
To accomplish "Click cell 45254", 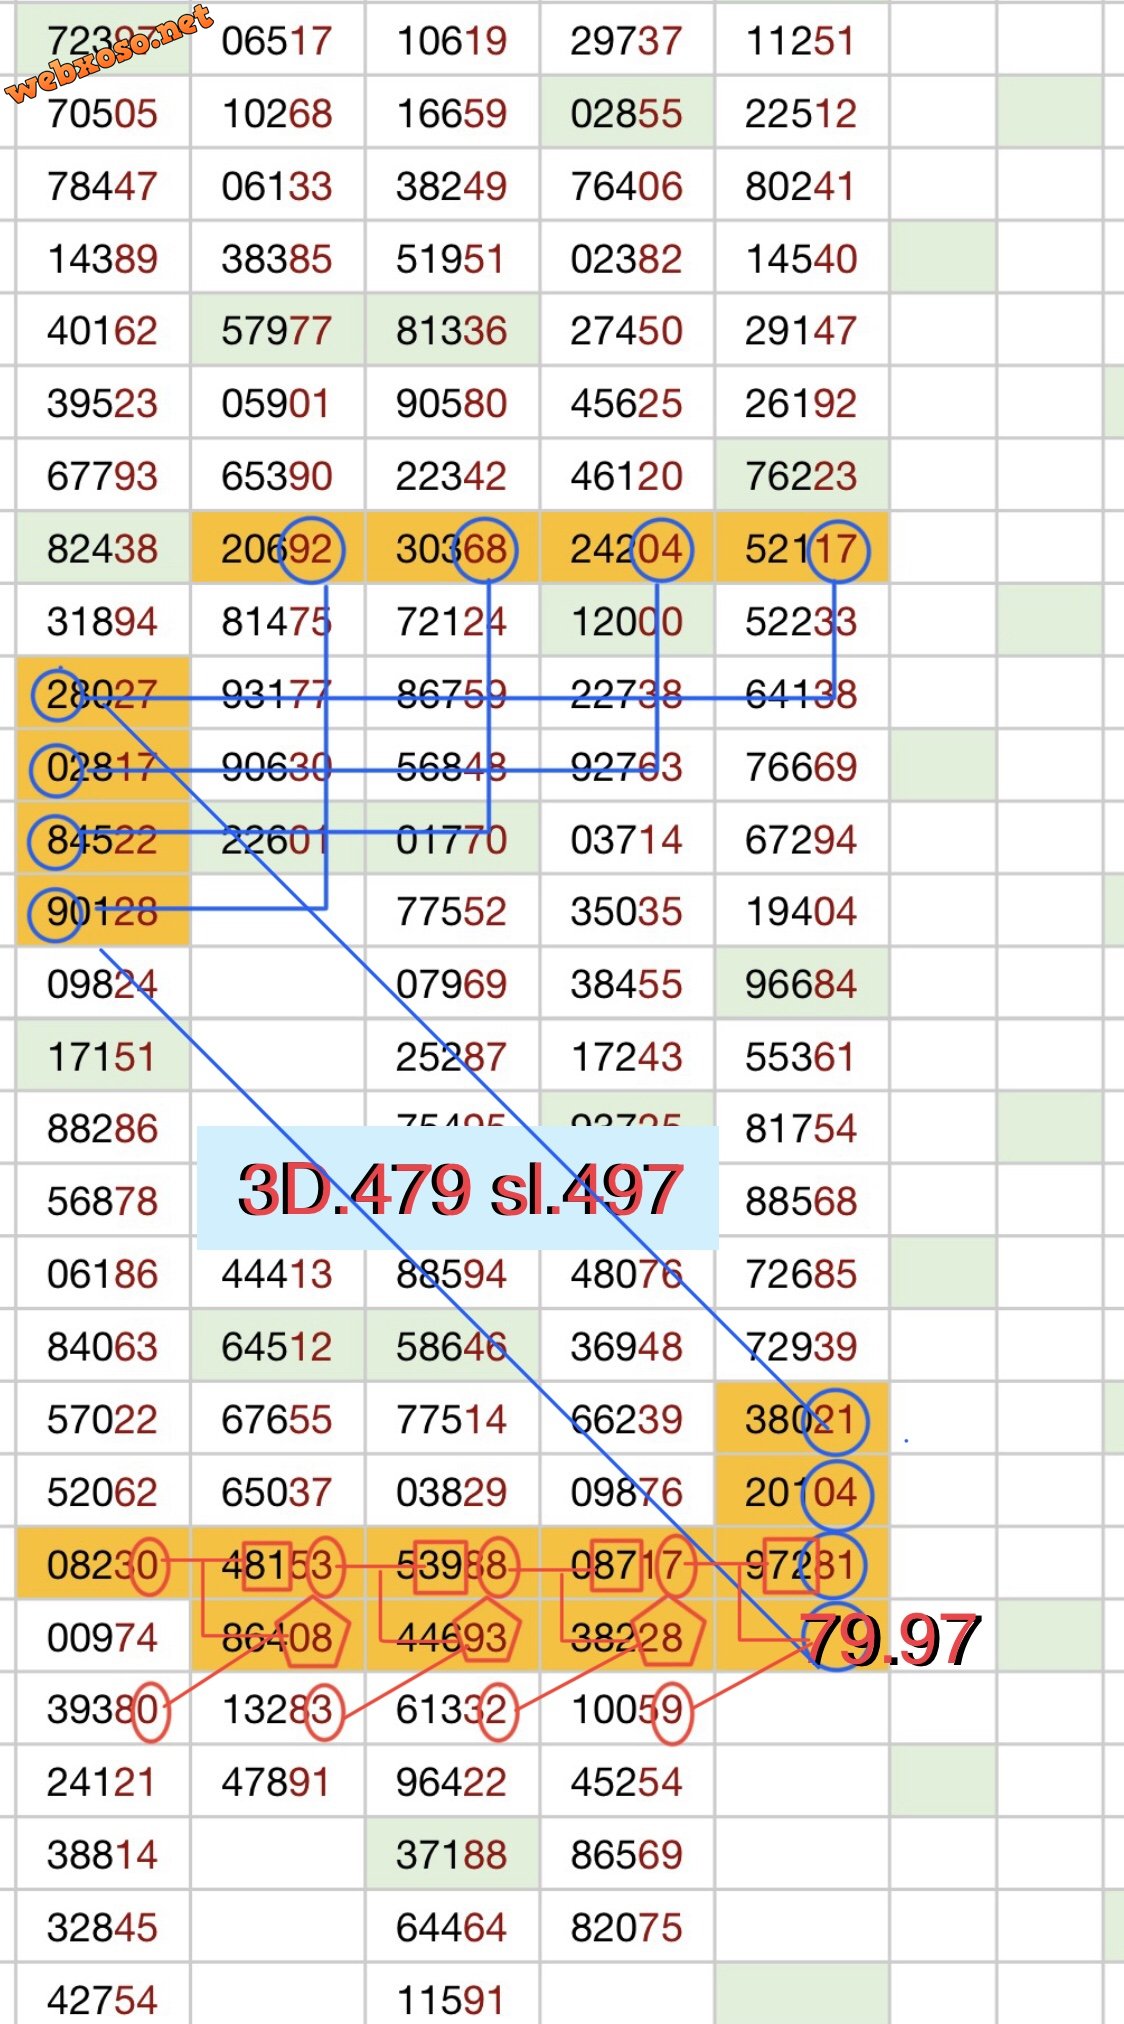I will click(x=627, y=1782).
